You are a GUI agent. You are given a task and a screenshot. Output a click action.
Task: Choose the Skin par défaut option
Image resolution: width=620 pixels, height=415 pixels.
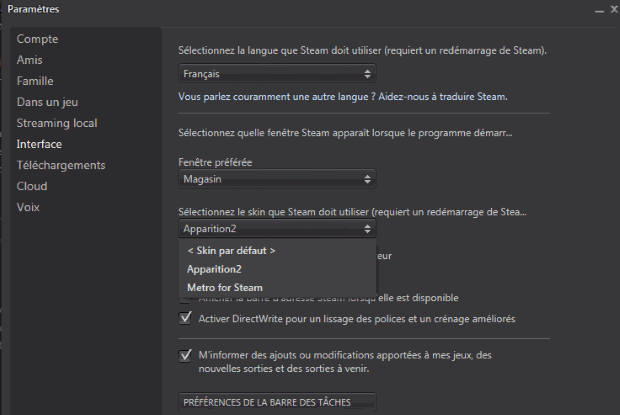[x=231, y=250]
